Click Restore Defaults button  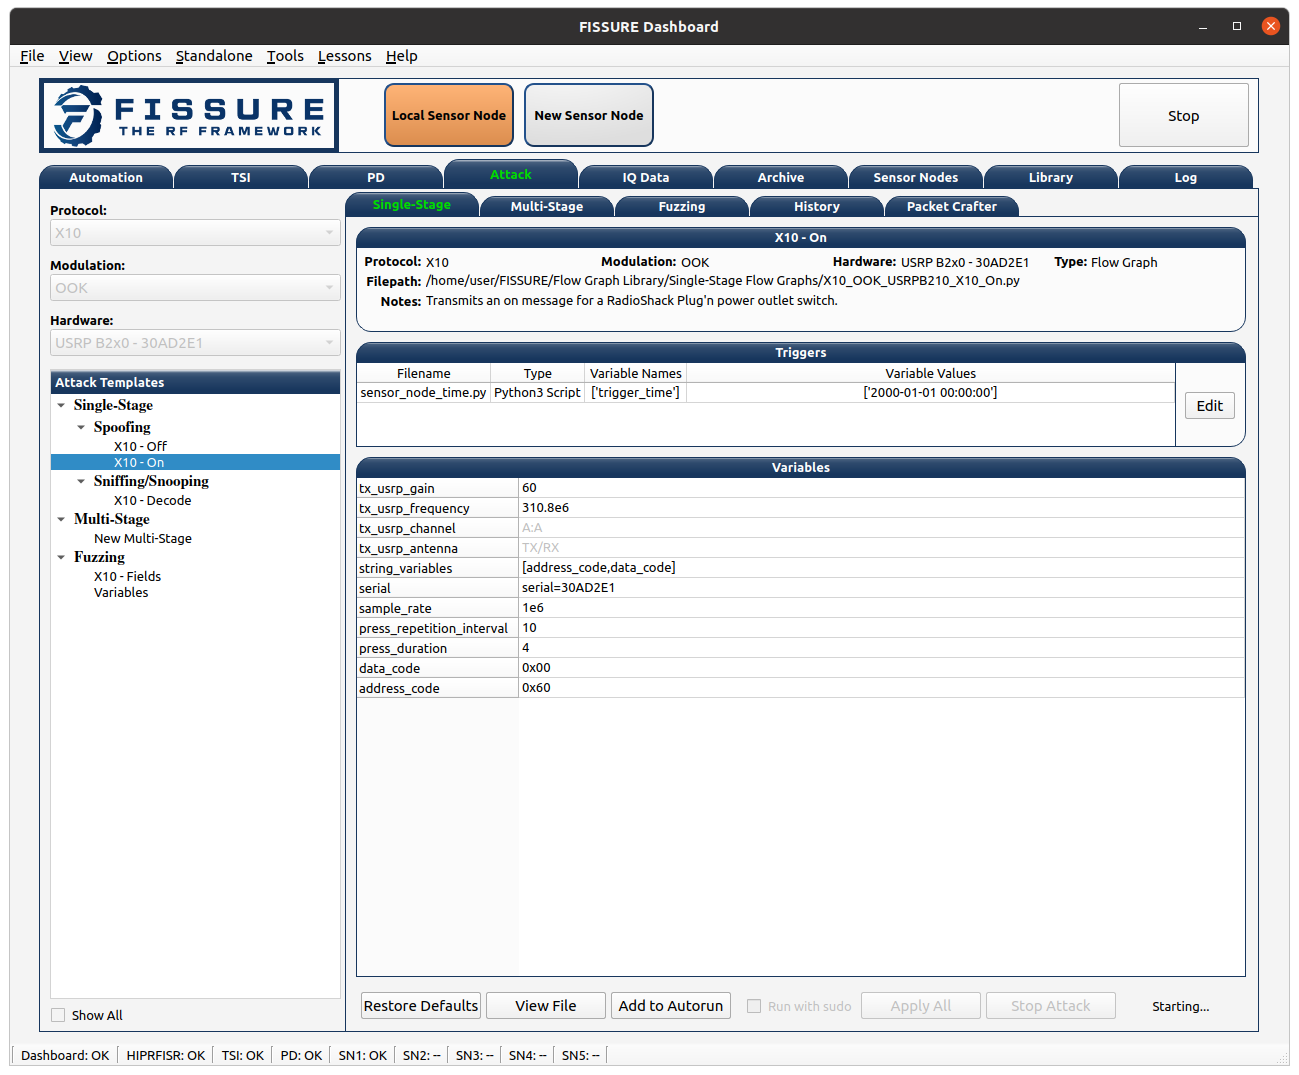pyautogui.click(x=421, y=1006)
